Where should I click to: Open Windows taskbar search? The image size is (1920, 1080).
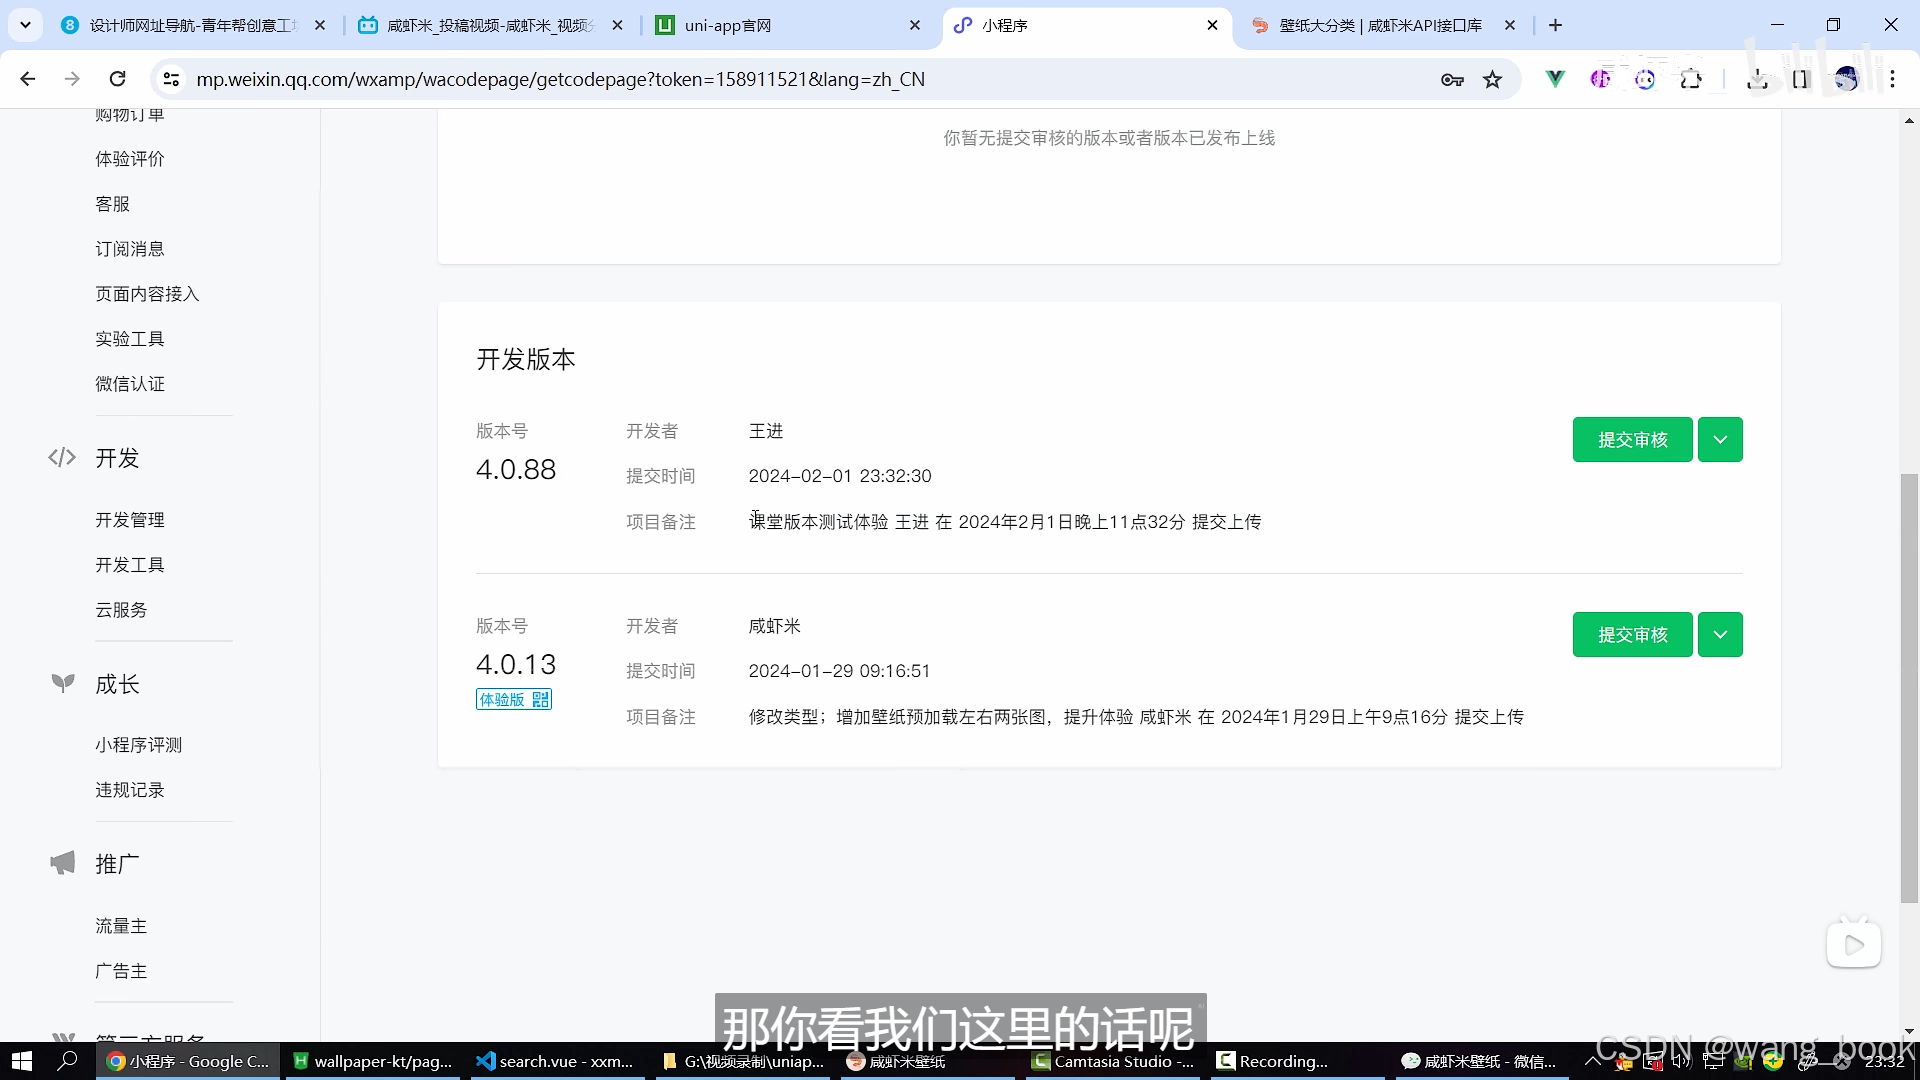(68, 1061)
